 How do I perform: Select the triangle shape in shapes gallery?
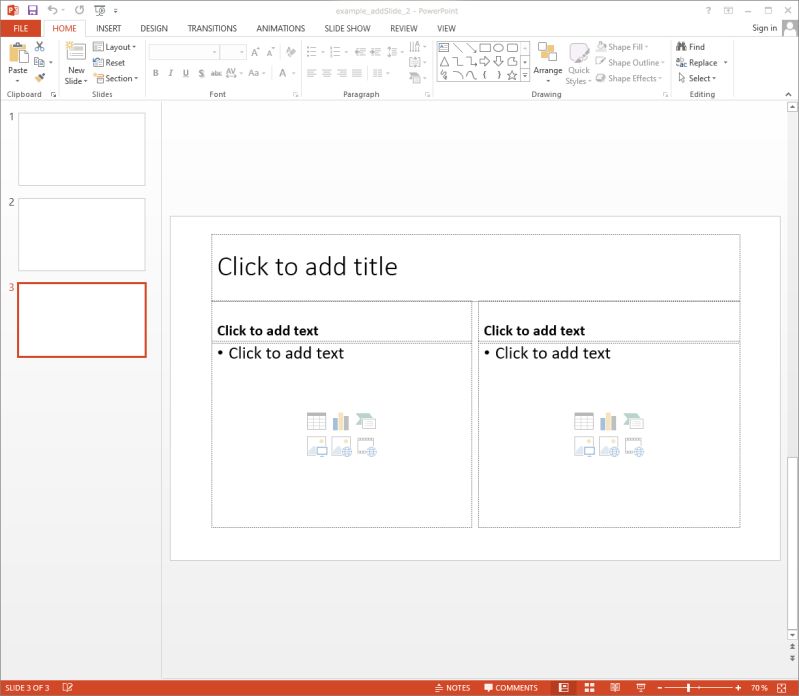coord(444,62)
